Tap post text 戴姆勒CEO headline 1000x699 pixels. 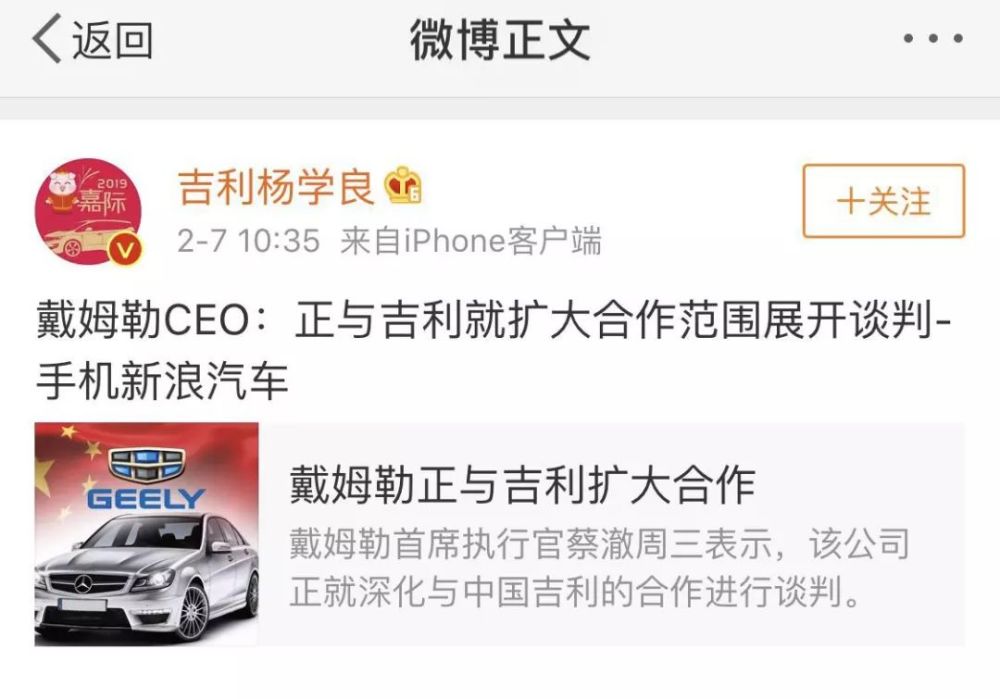[x=494, y=320]
